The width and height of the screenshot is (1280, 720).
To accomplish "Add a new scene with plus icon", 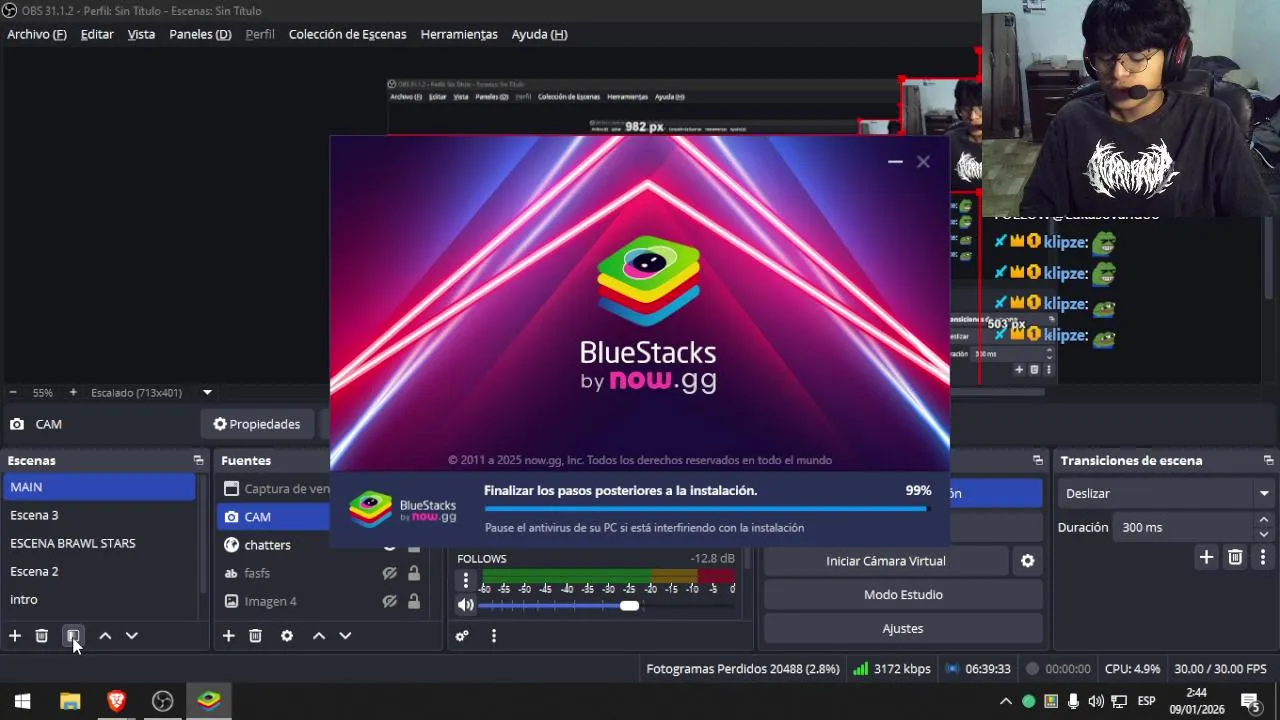I will tap(15, 636).
